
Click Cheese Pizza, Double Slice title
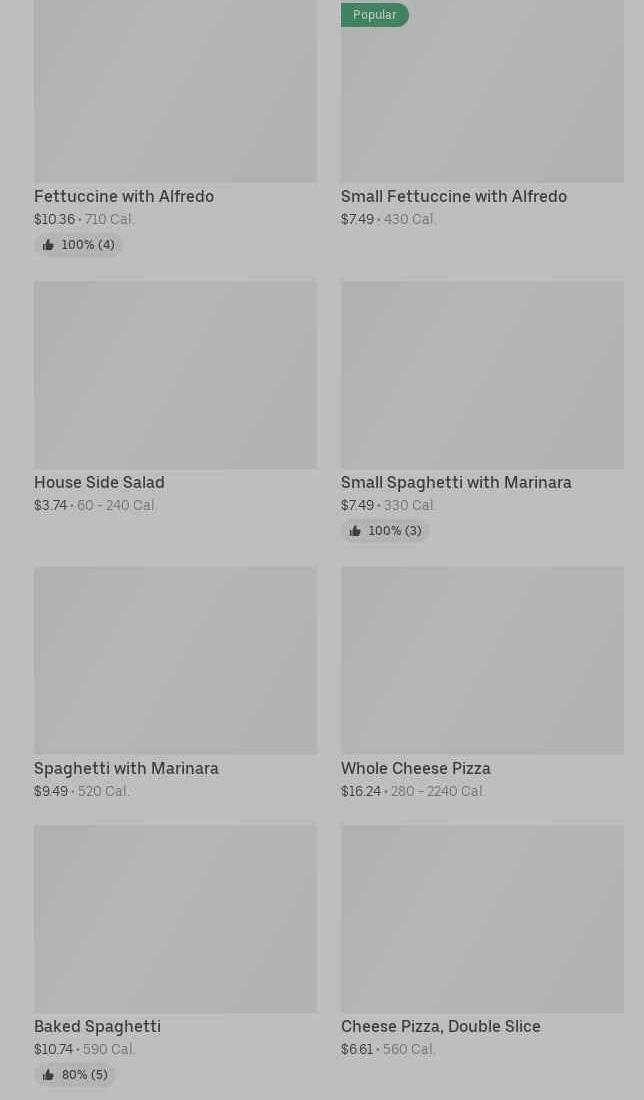pos(440,1027)
